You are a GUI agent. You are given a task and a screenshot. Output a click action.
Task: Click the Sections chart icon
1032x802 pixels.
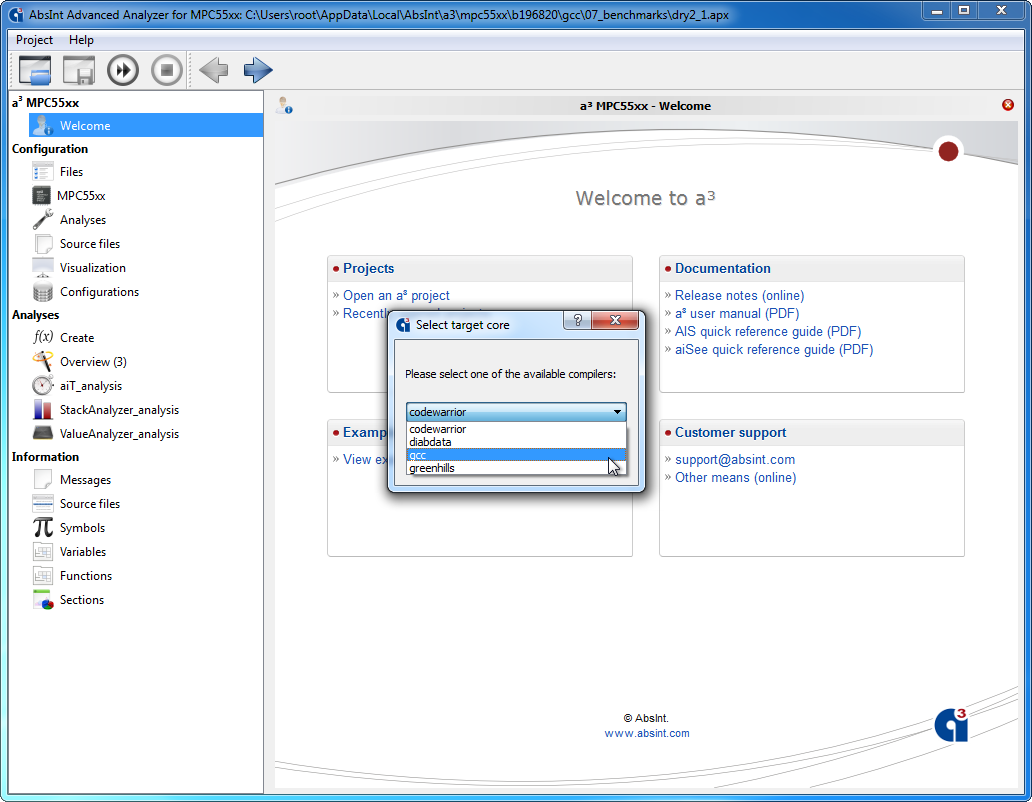pos(43,600)
